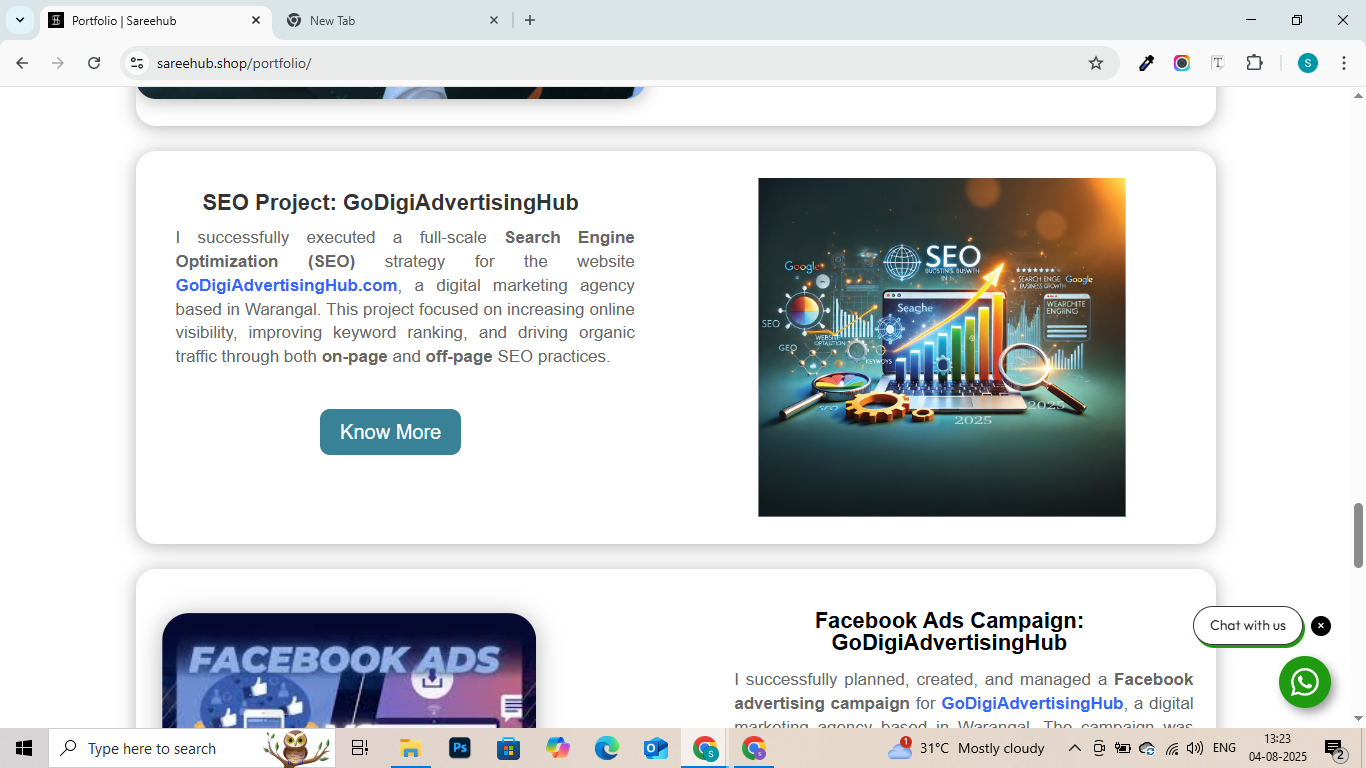Click the bookmark star icon
The image size is (1366, 768).
(1096, 63)
